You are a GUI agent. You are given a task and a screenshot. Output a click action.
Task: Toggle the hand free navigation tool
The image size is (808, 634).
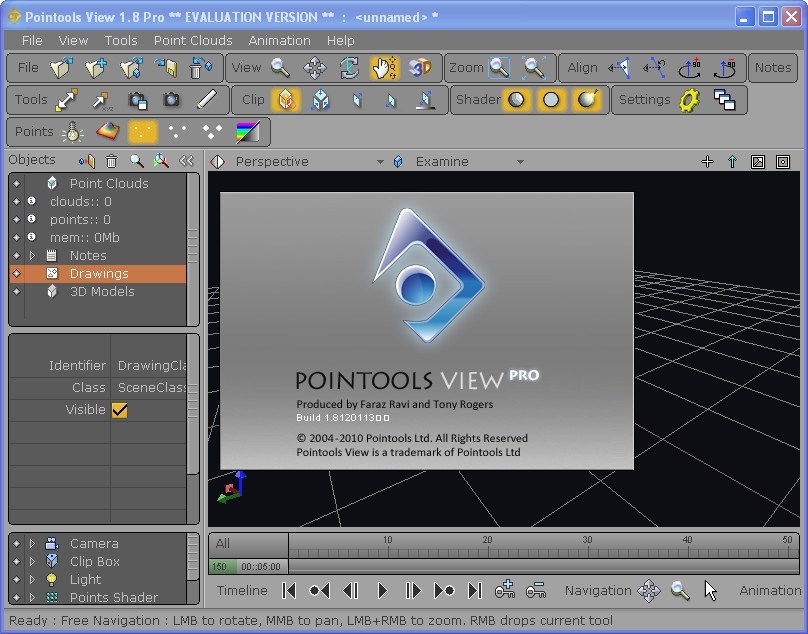pyautogui.click(x=384, y=68)
